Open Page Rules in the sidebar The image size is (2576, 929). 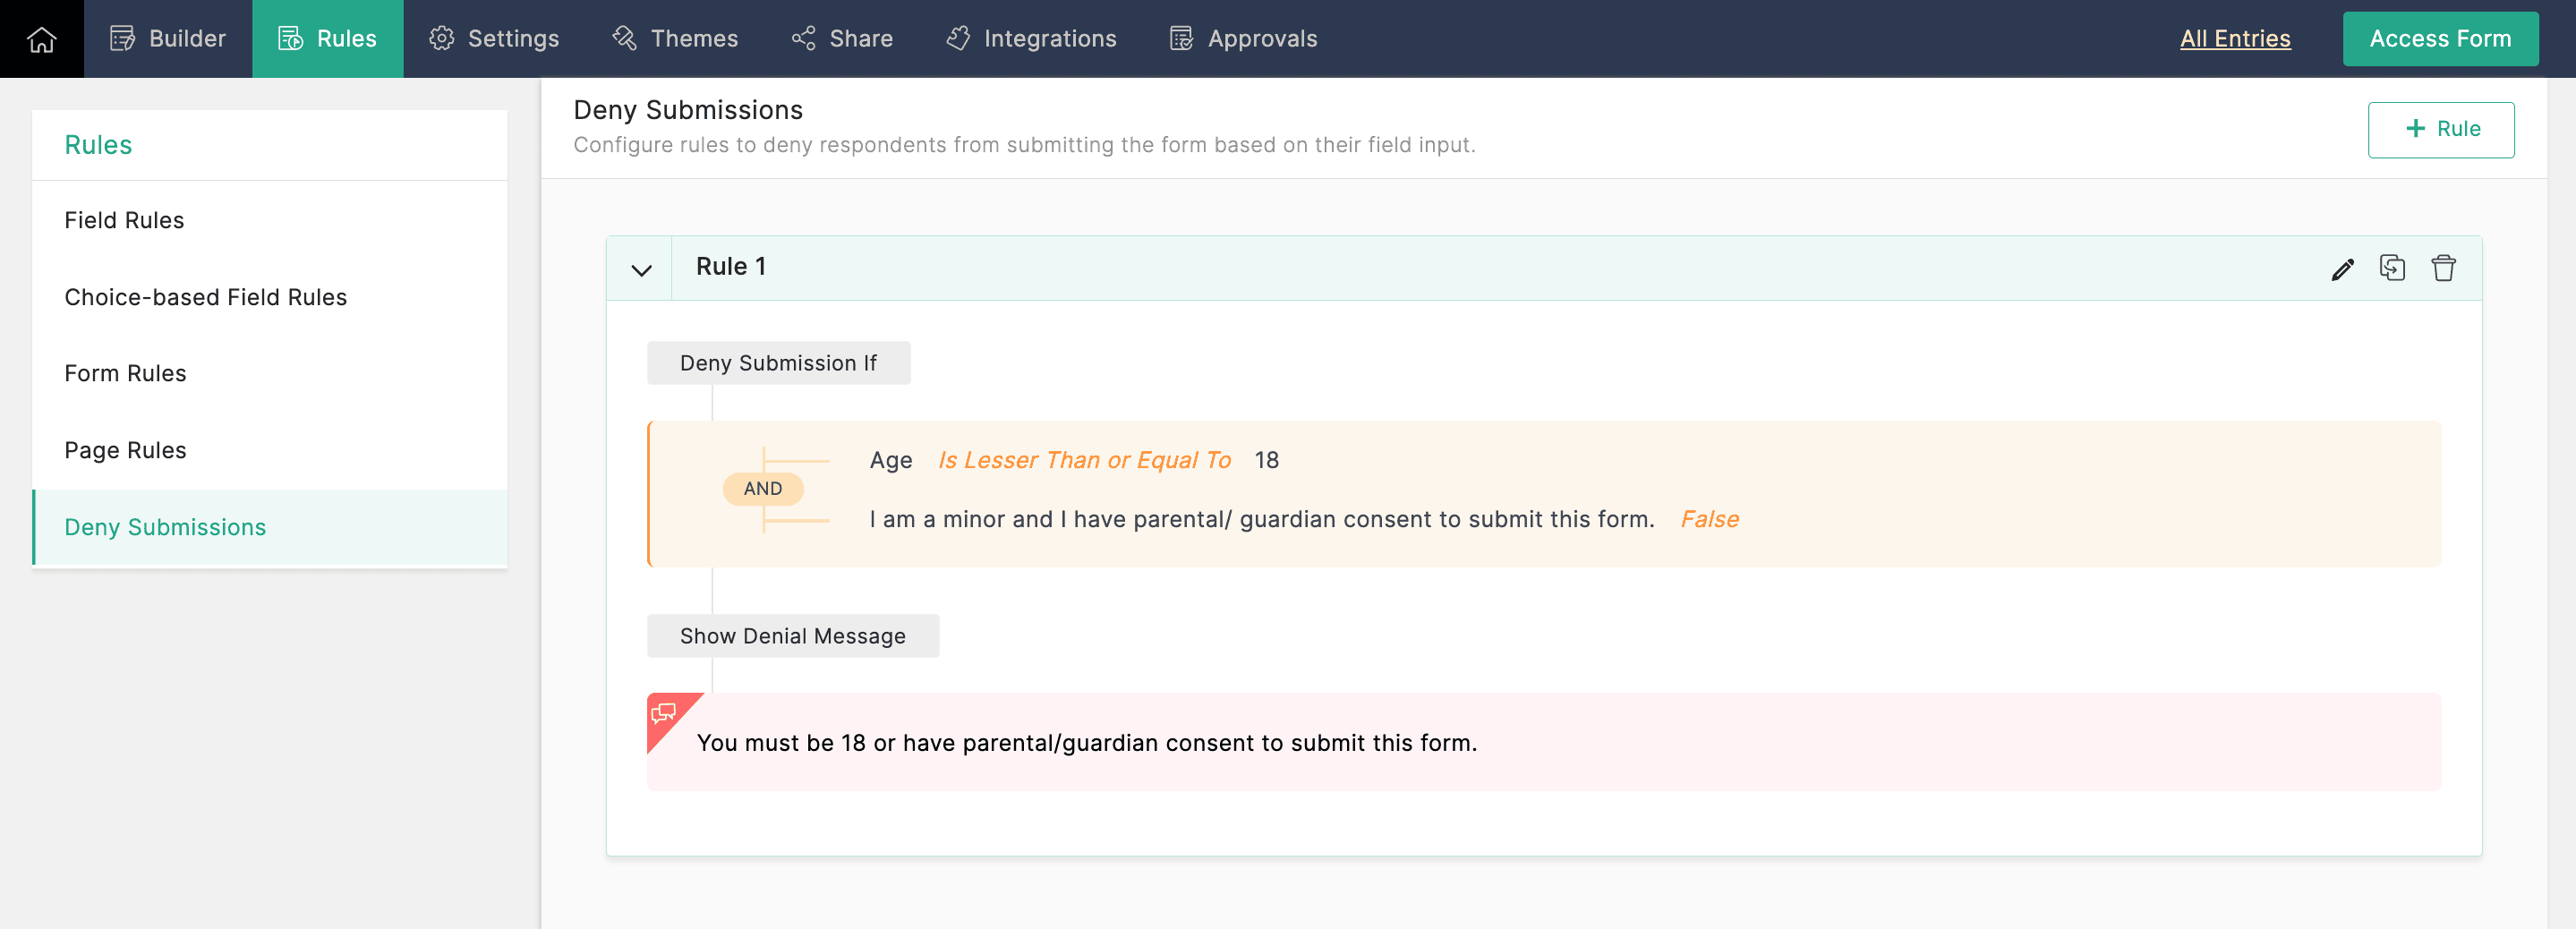[125, 450]
